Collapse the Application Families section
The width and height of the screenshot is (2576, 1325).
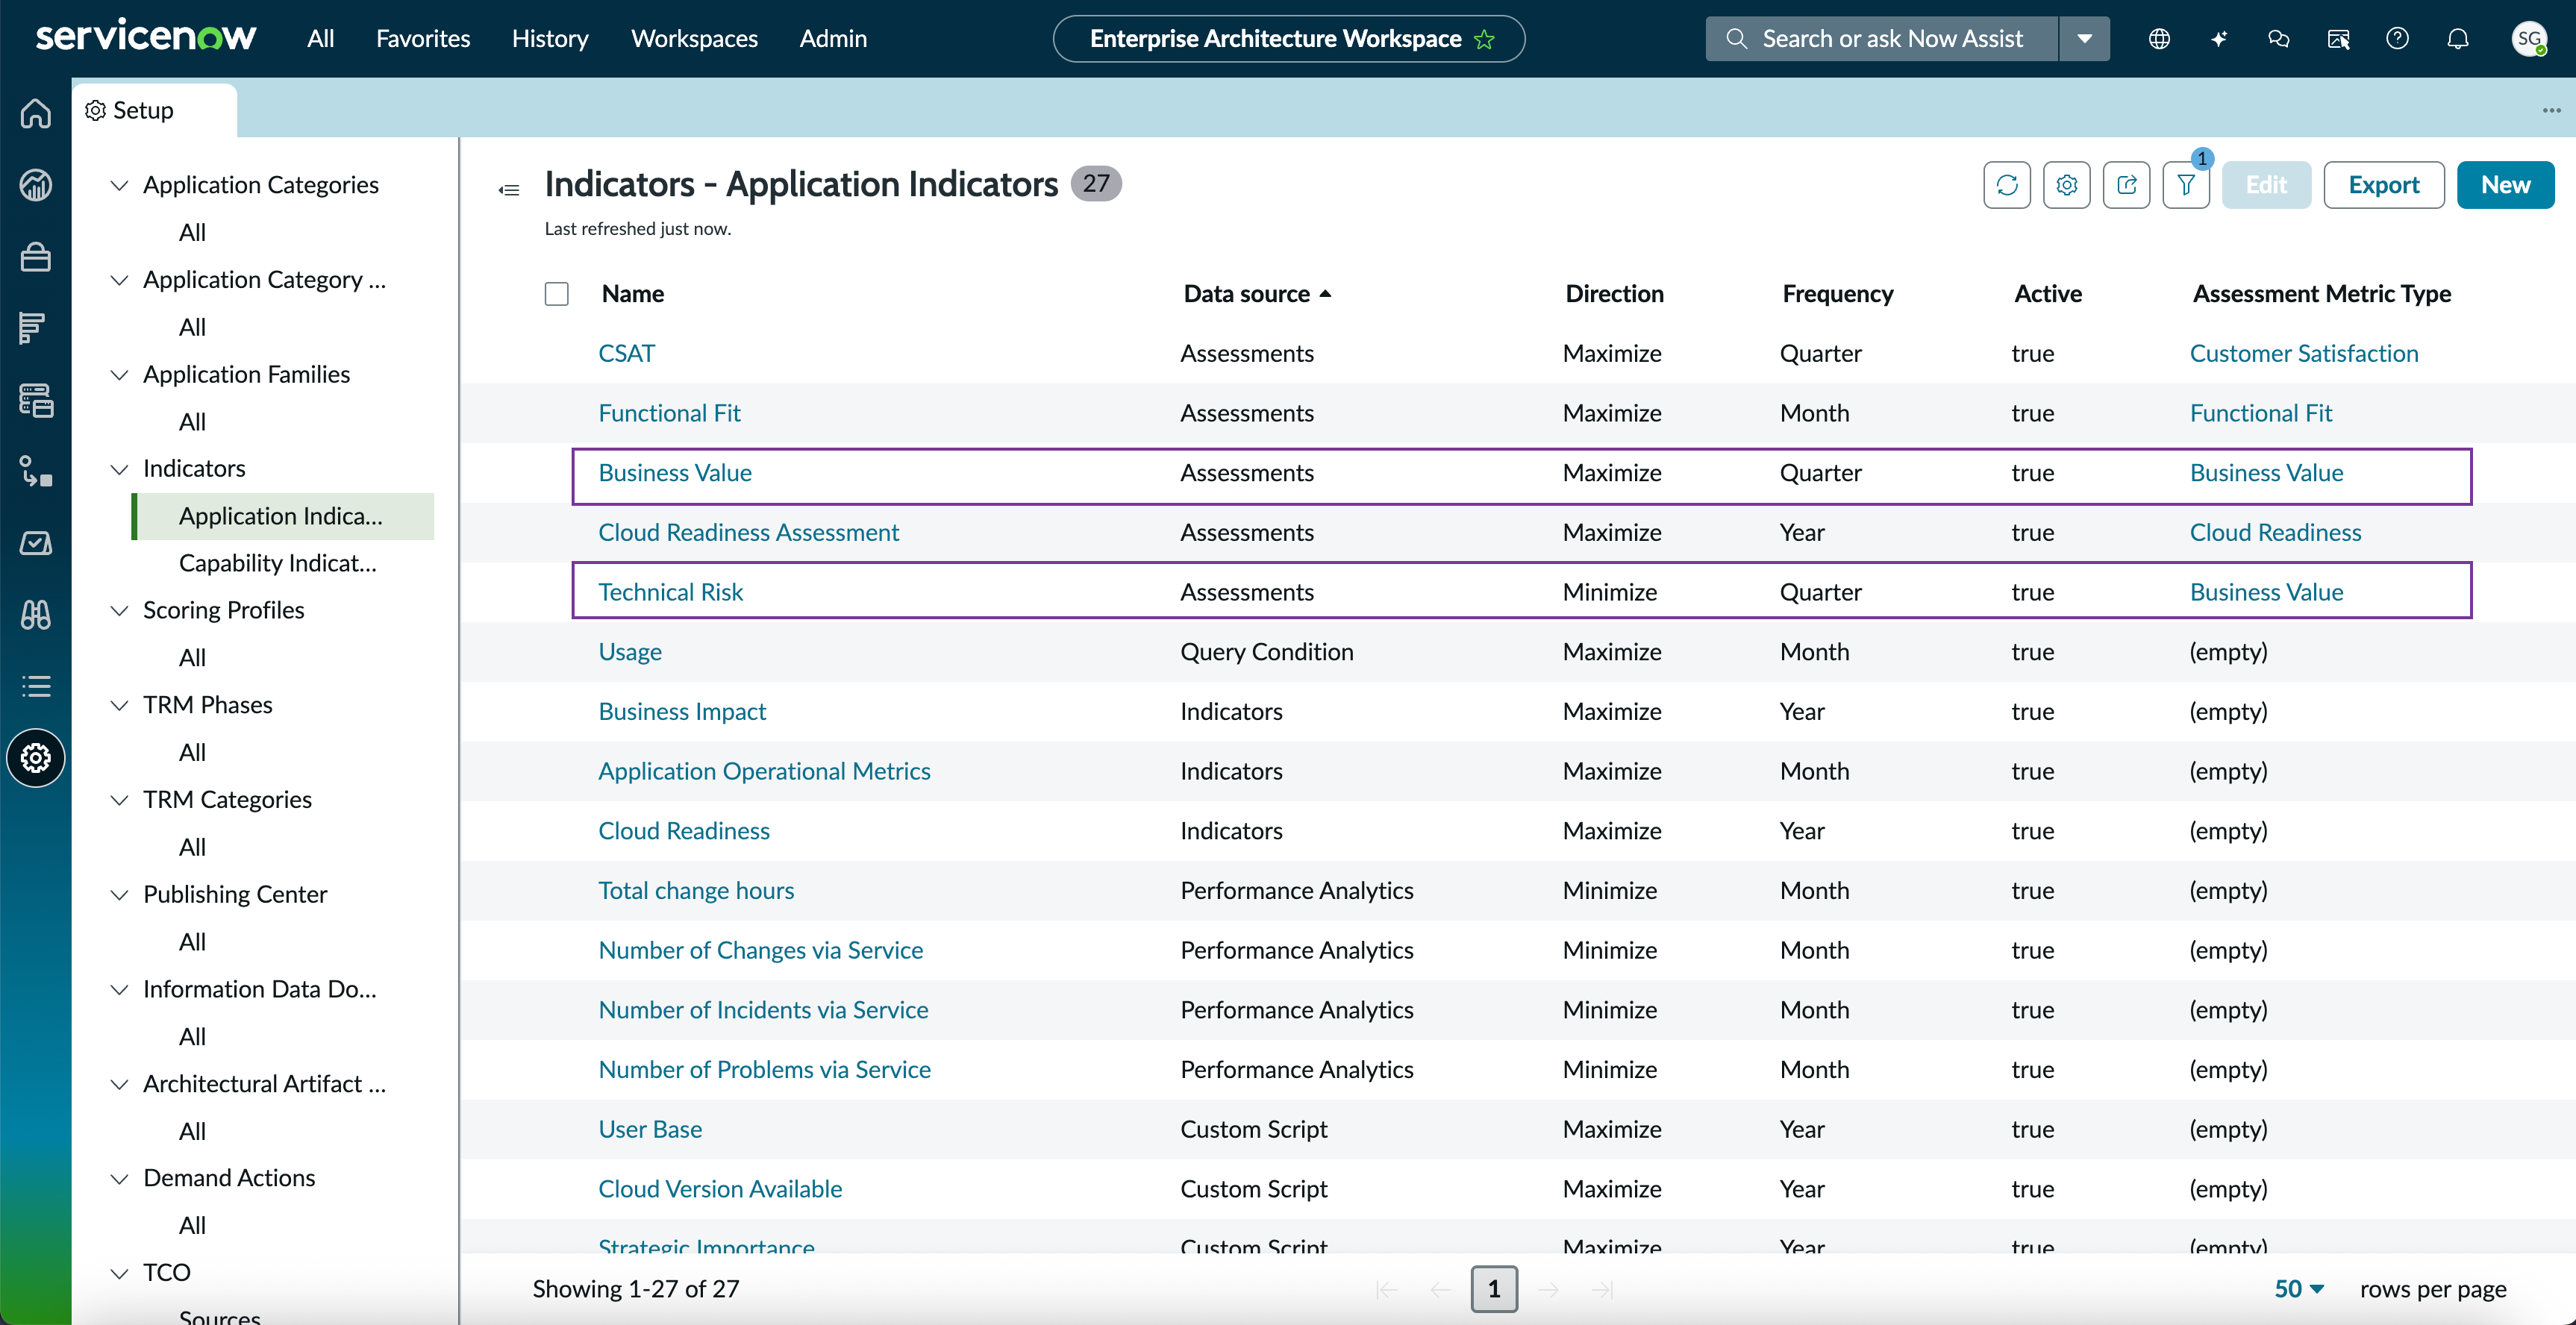[119, 375]
